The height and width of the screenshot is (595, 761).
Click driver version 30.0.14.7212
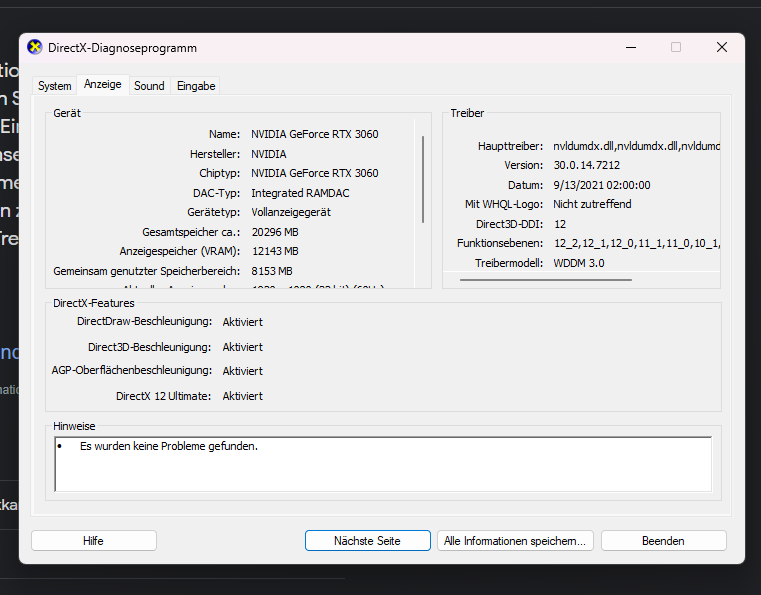[x=586, y=165]
